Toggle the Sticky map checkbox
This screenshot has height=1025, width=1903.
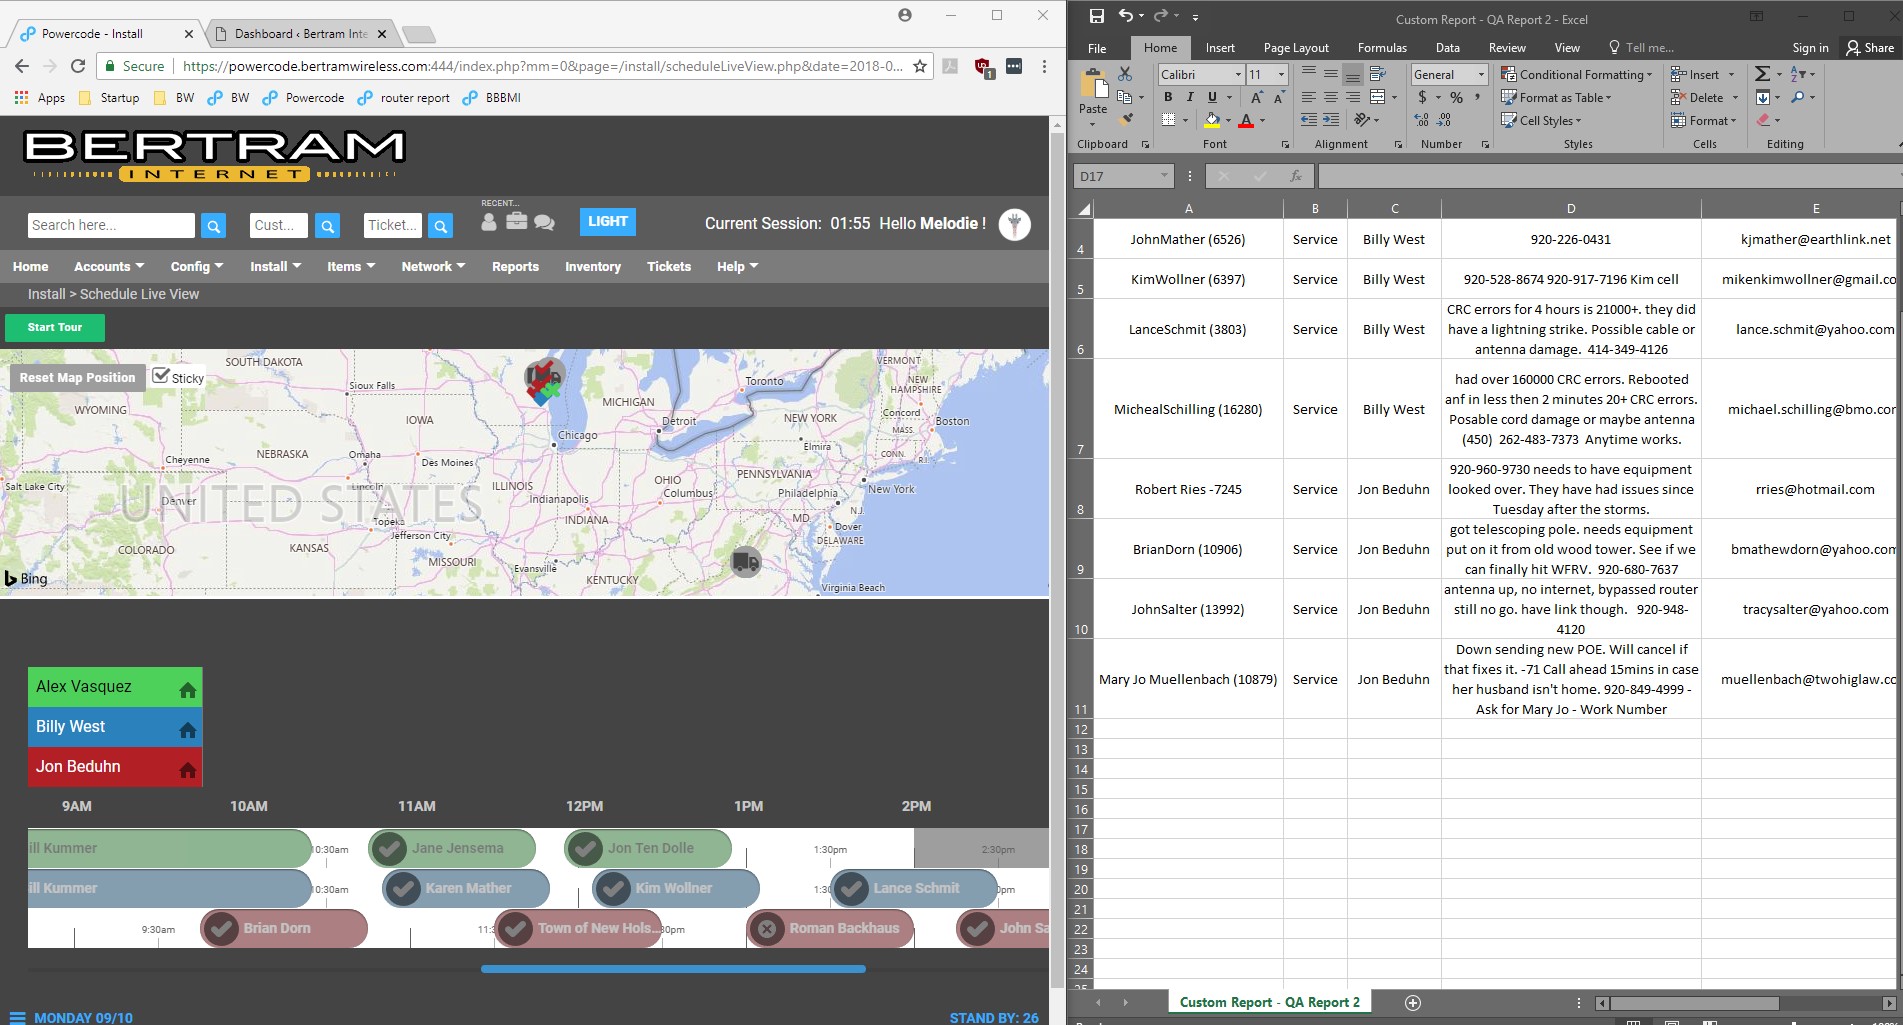tap(161, 376)
